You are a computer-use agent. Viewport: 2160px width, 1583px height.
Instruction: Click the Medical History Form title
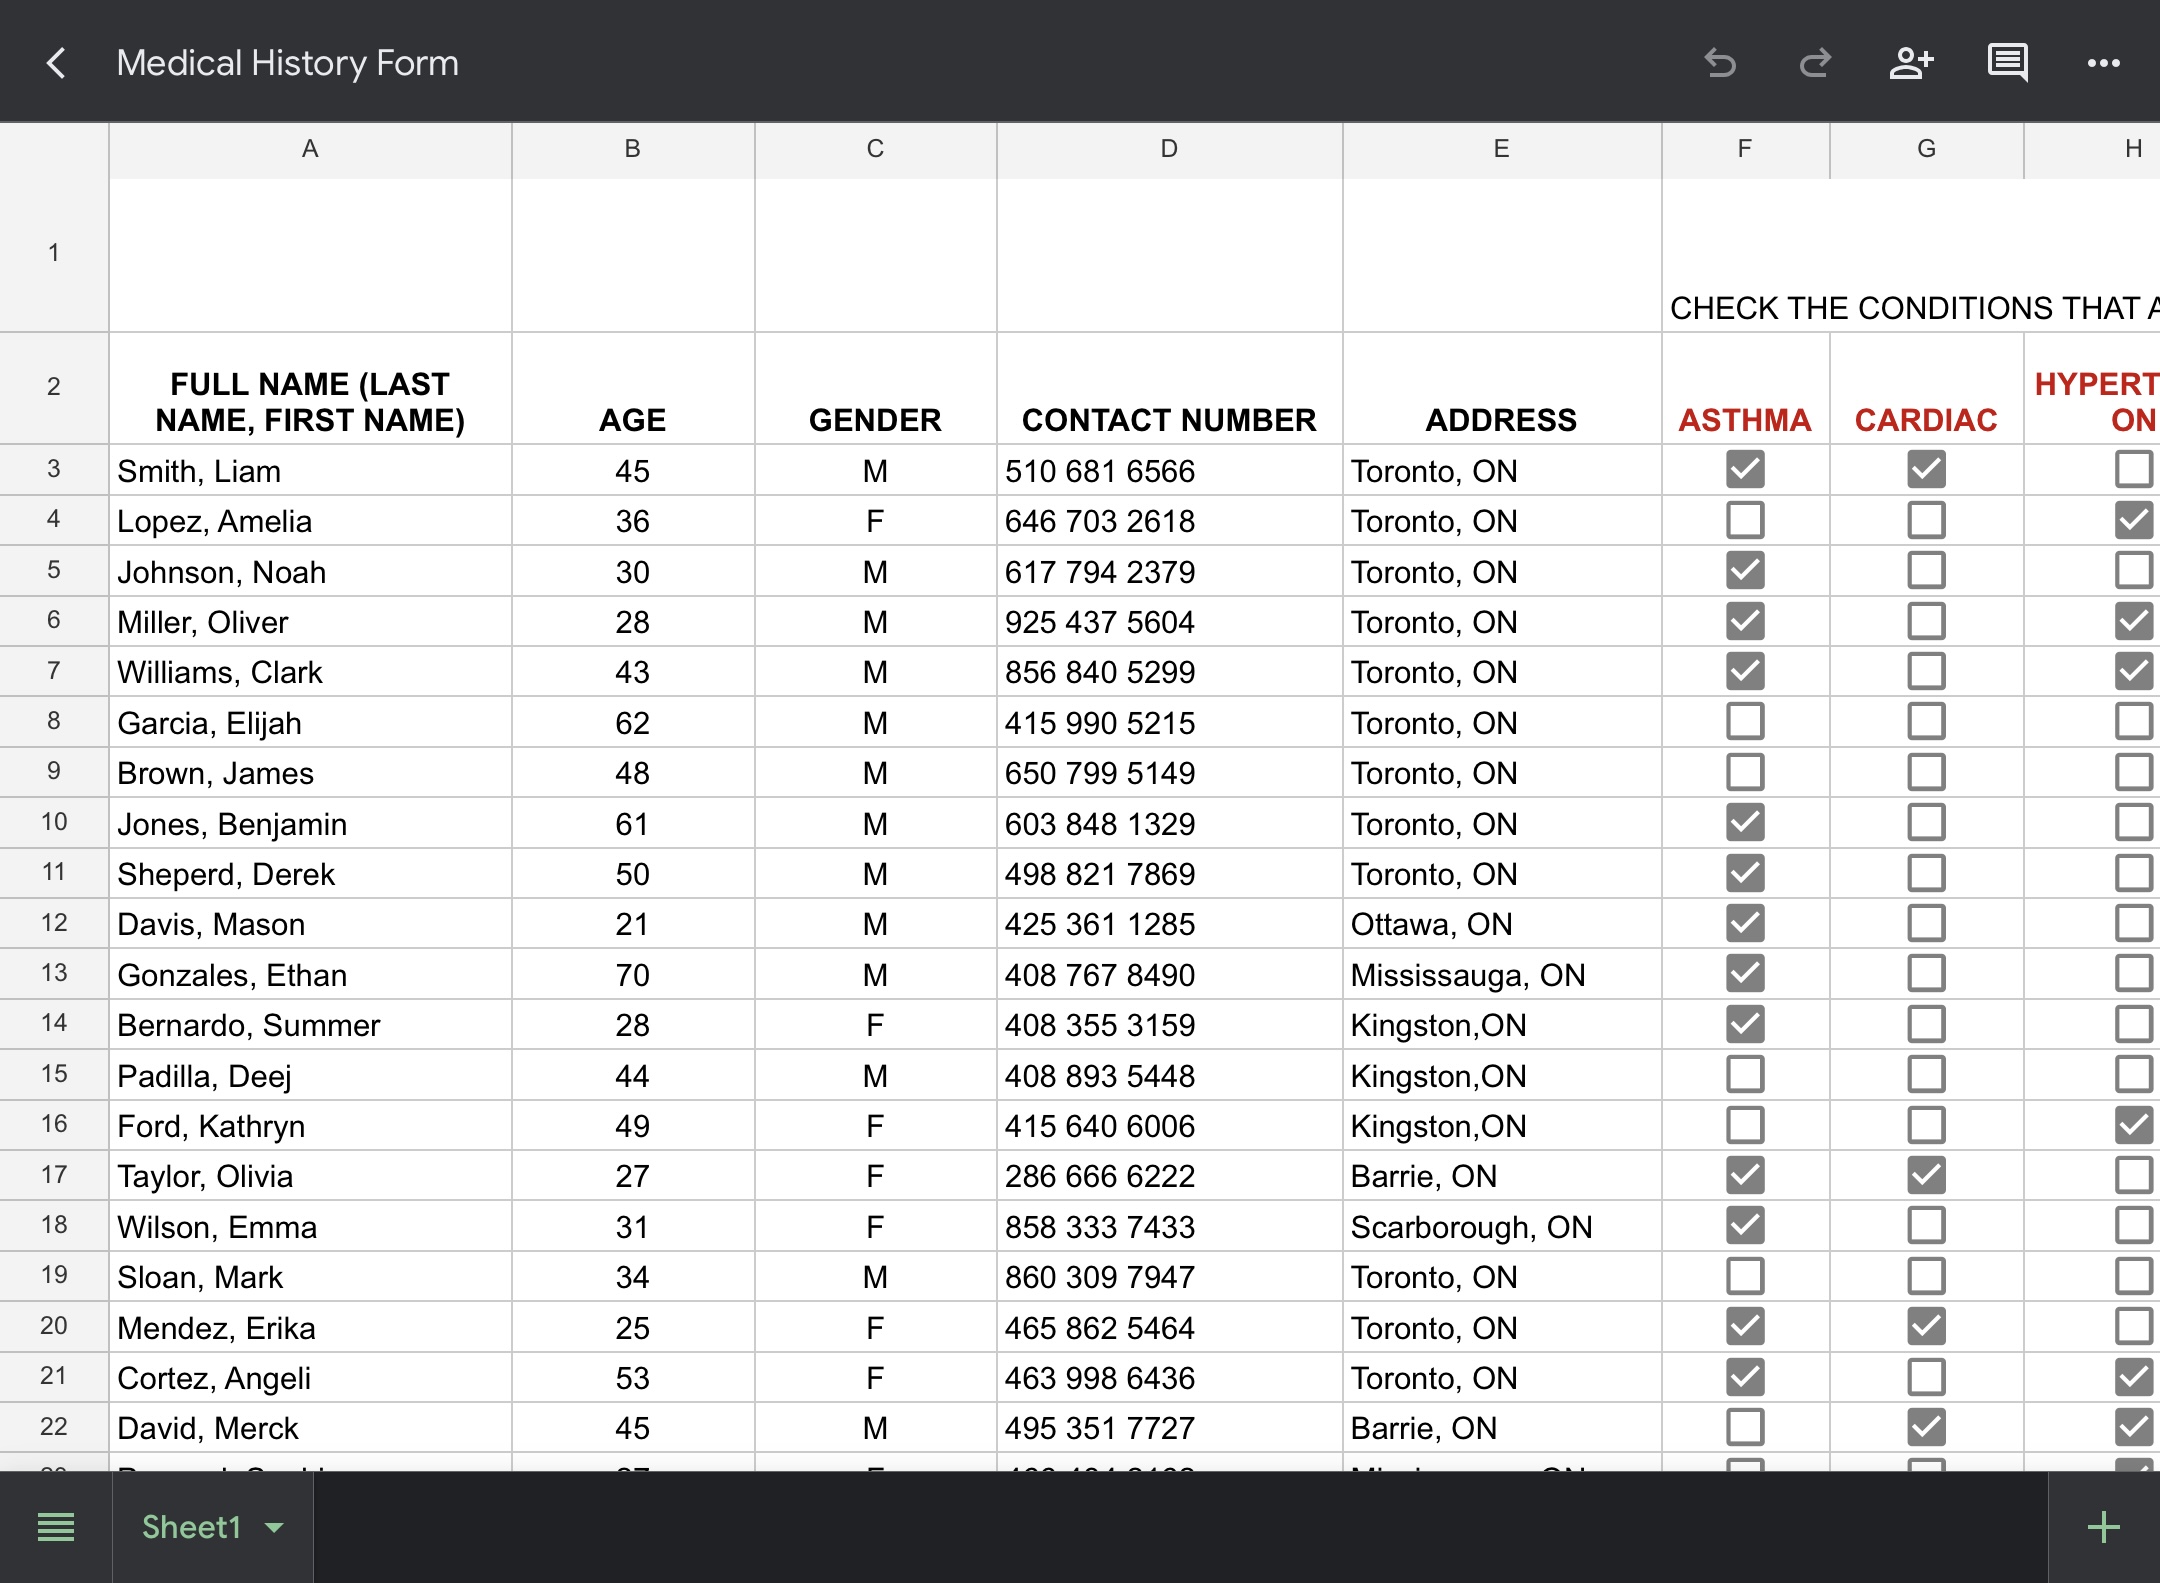click(287, 63)
